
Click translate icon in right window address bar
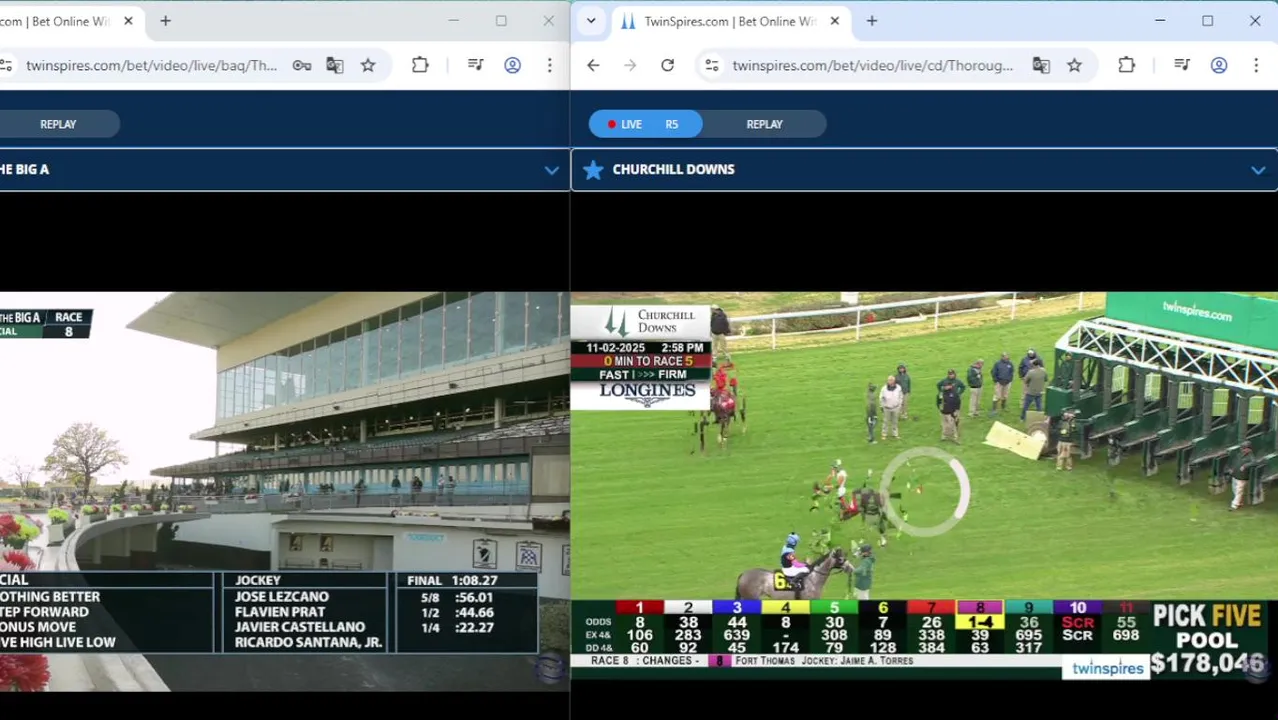pyautogui.click(x=1041, y=66)
